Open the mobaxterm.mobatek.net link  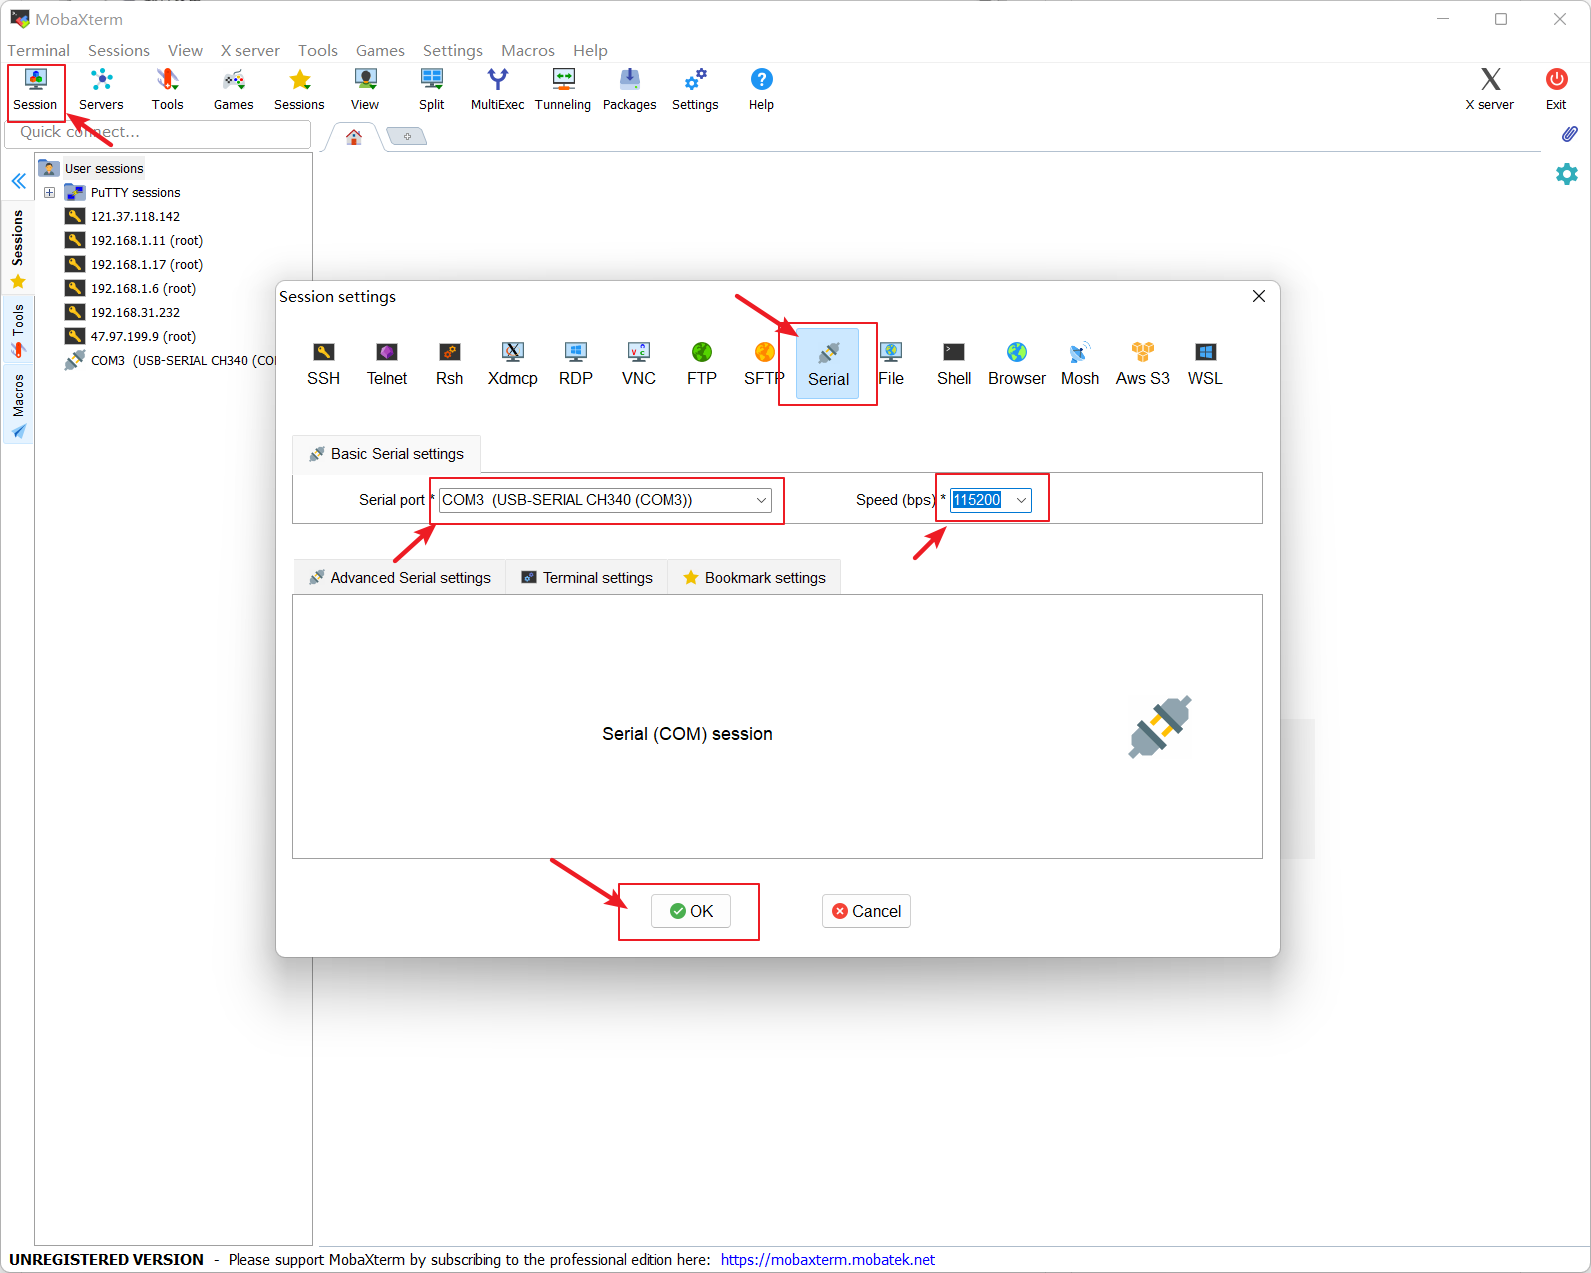click(827, 1260)
